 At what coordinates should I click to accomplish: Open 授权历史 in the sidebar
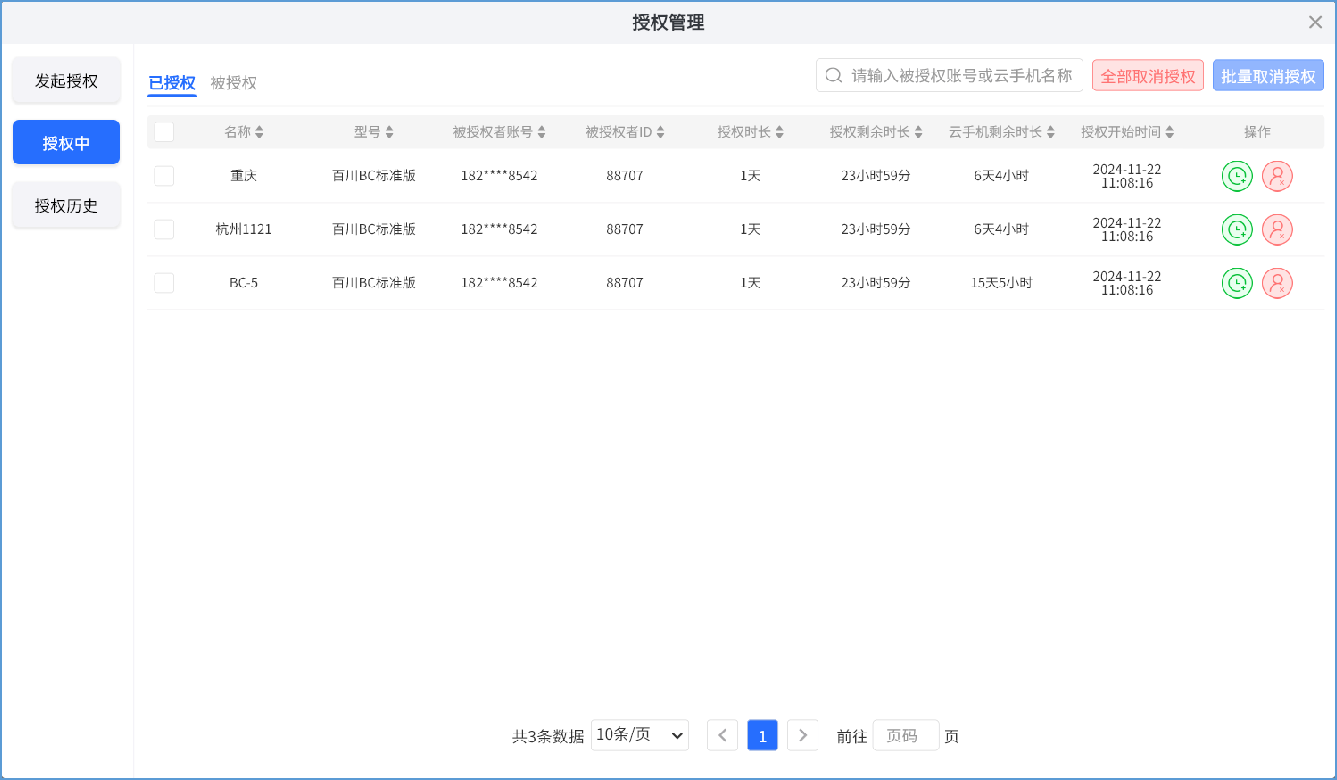(66, 206)
